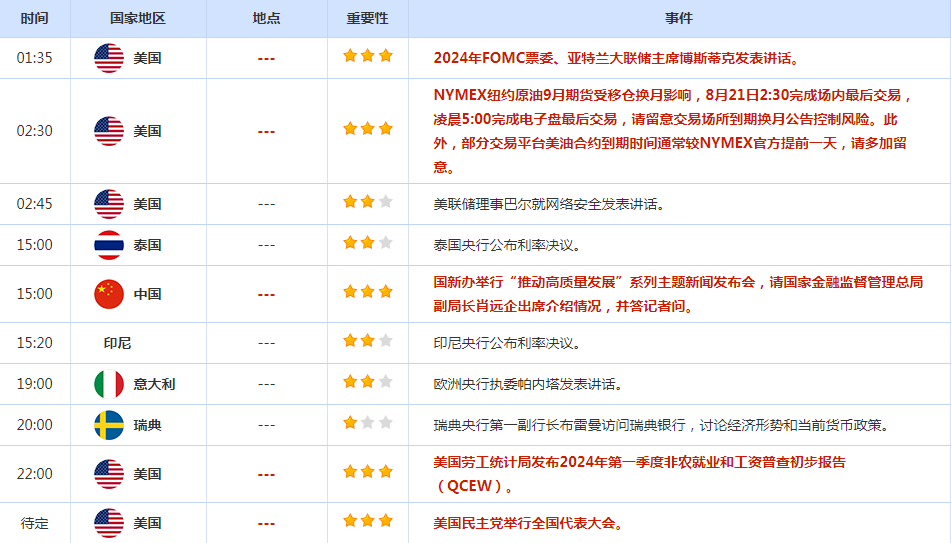Screen dimensions: 951x543
Task: Click the star rating for 国新办 event
Action: tap(368, 292)
